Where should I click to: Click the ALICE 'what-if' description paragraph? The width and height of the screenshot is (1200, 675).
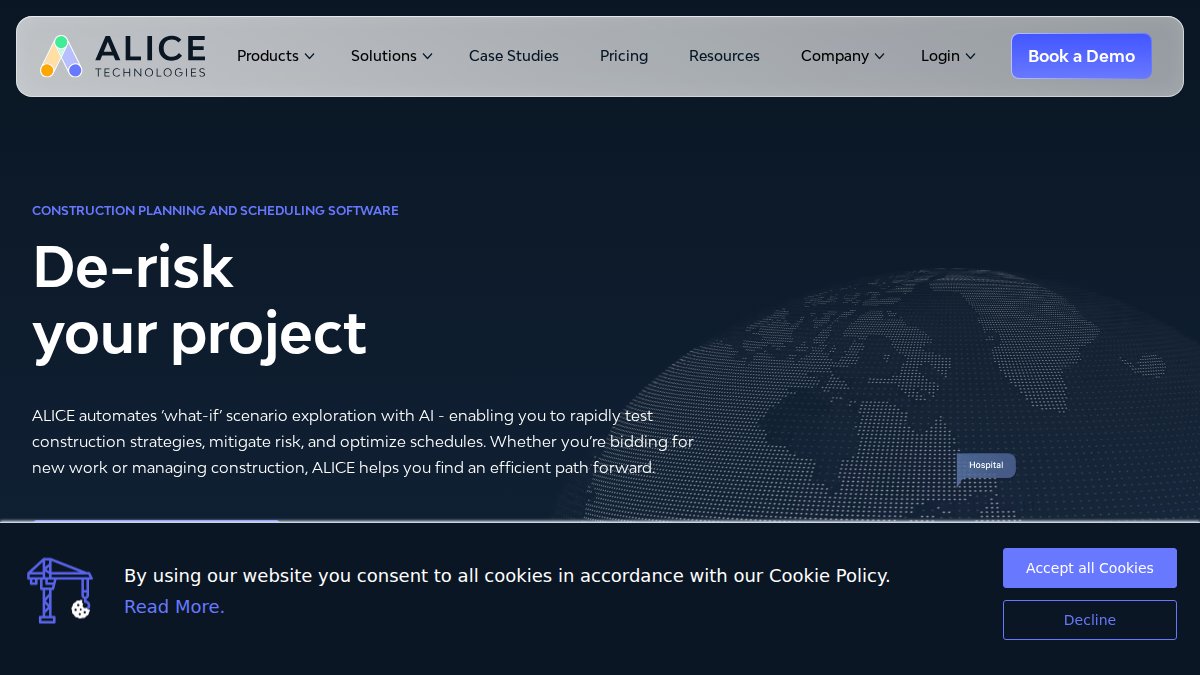point(363,441)
